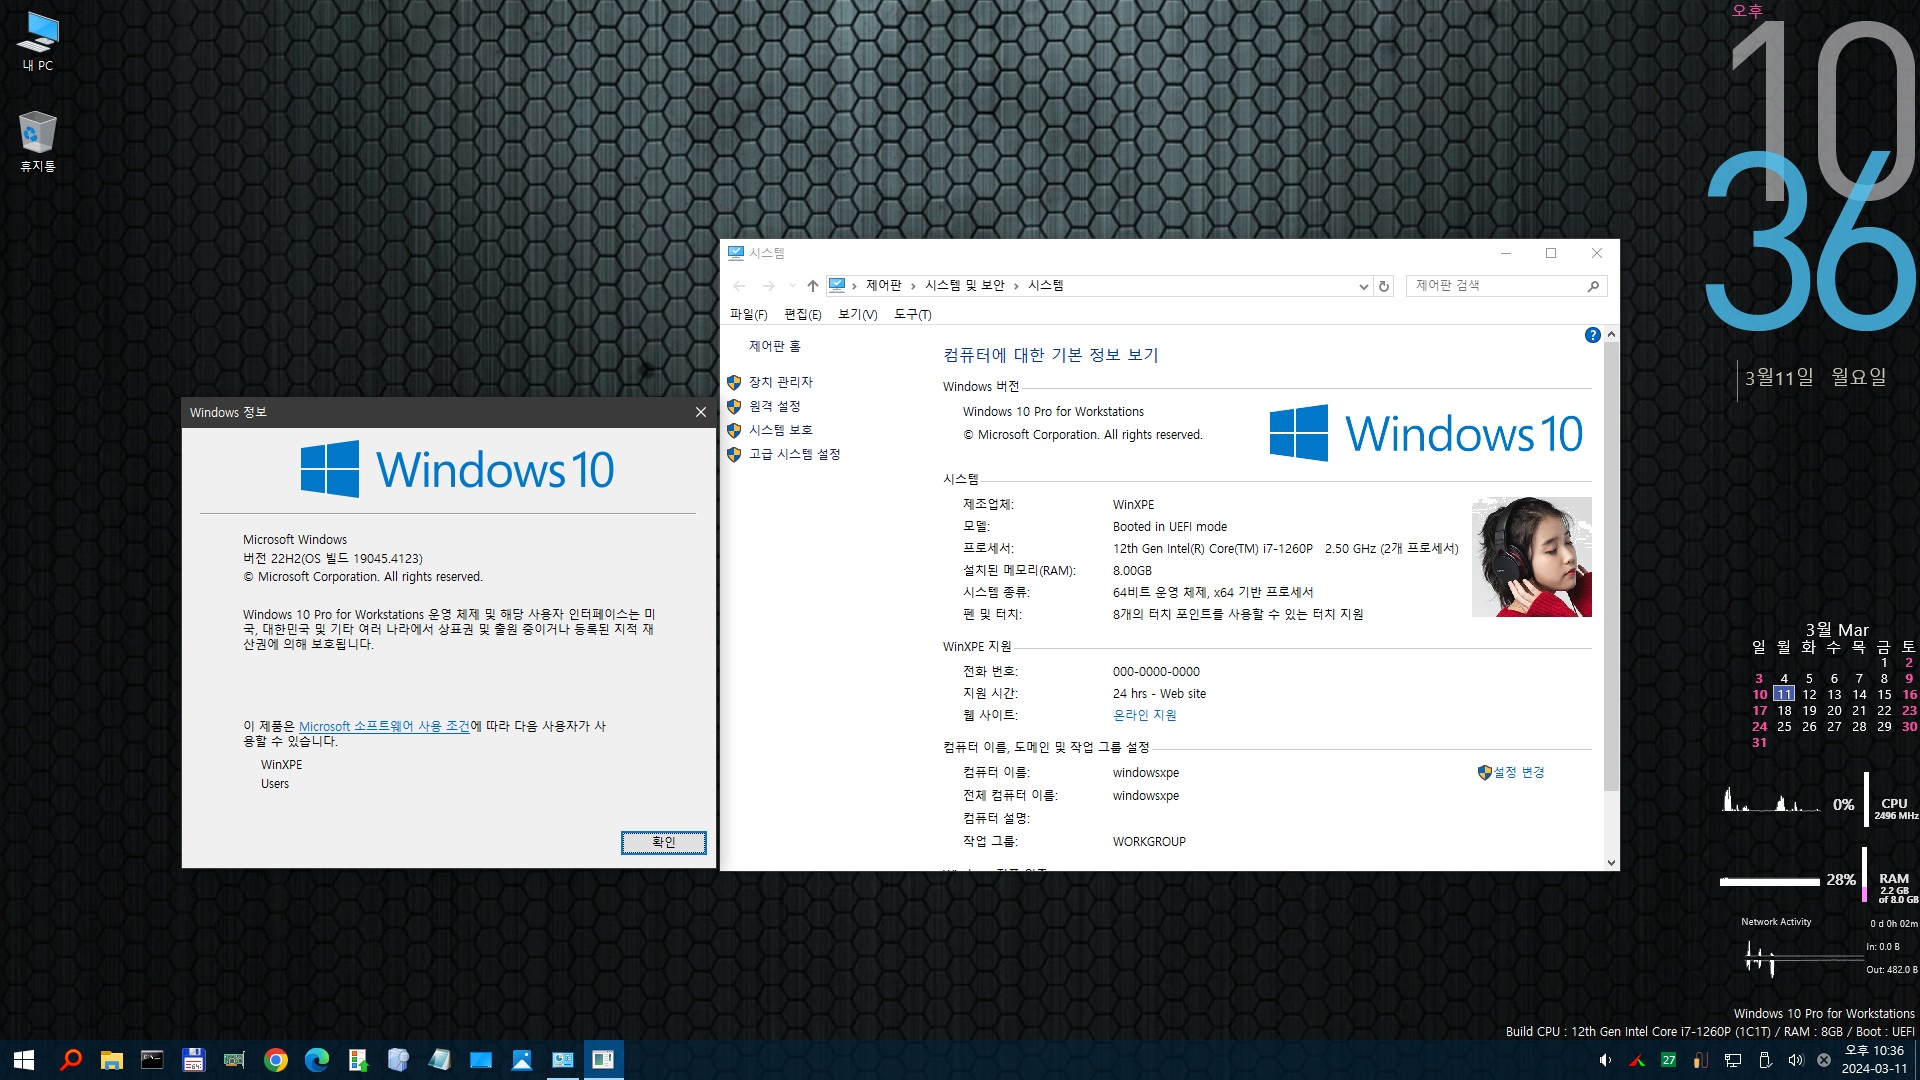Open the notepad taskbar icon
This screenshot has width=1920, height=1080.
point(439,1060)
